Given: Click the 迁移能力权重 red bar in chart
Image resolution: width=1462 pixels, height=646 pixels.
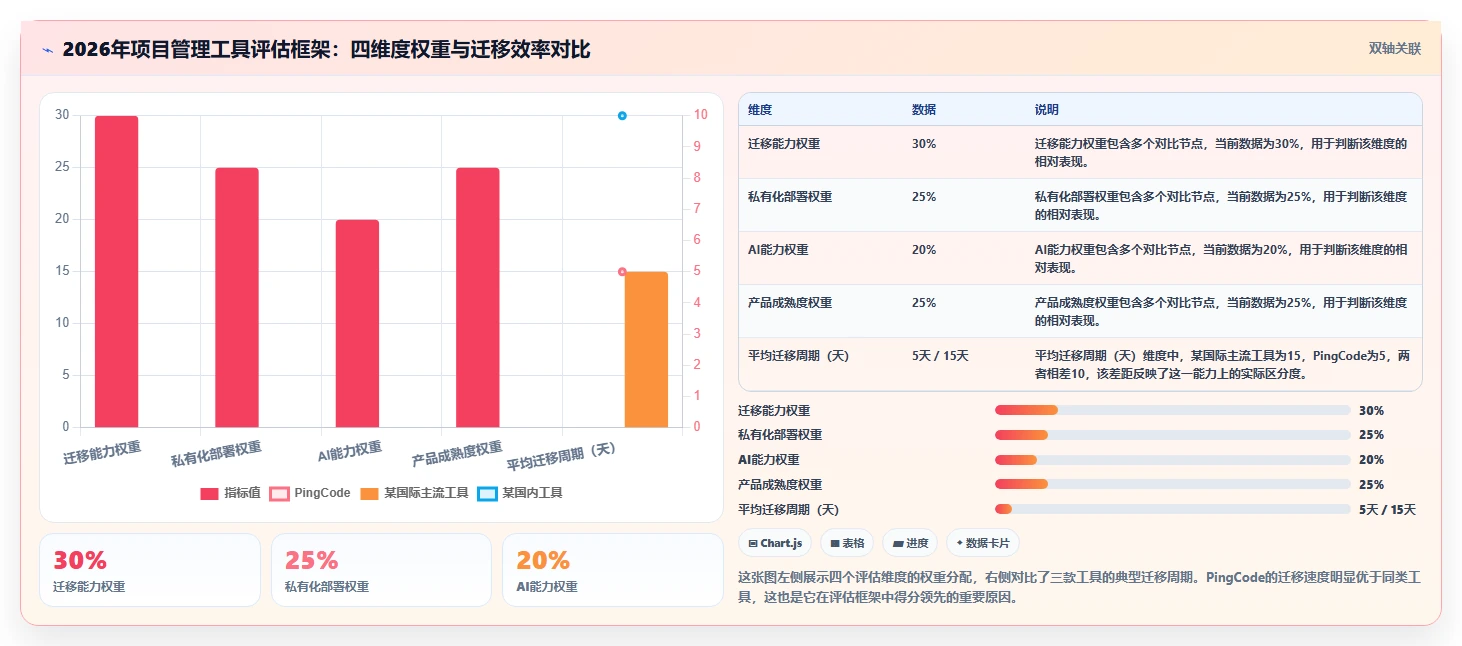Looking at the screenshot, I should pos(117,272).
